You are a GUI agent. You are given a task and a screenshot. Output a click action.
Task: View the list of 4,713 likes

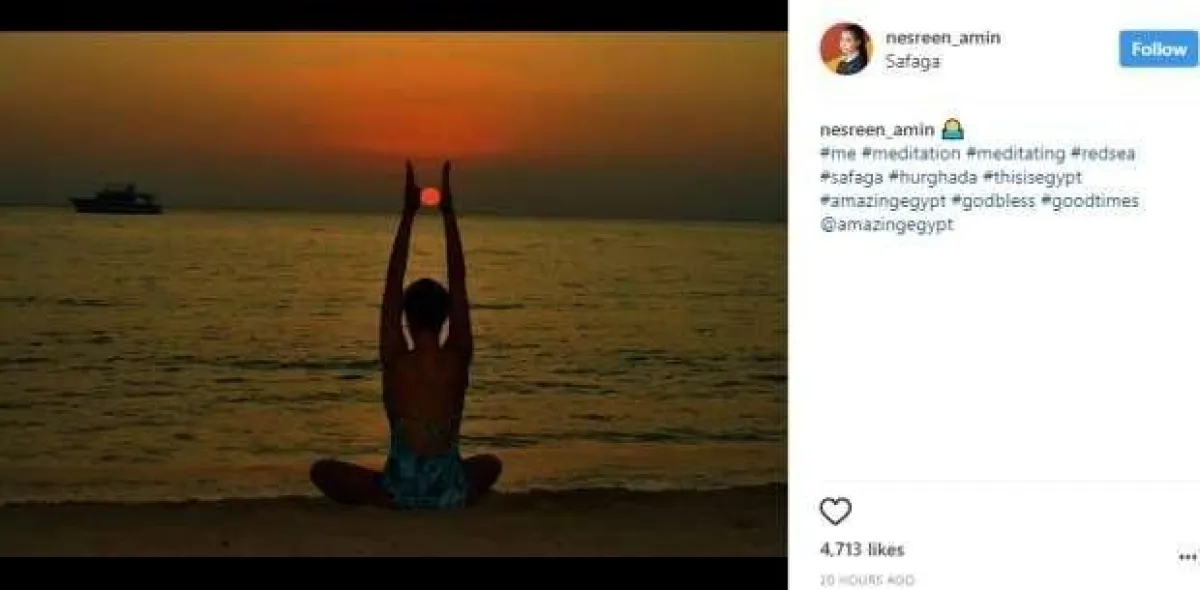click(x=861, y=550)
